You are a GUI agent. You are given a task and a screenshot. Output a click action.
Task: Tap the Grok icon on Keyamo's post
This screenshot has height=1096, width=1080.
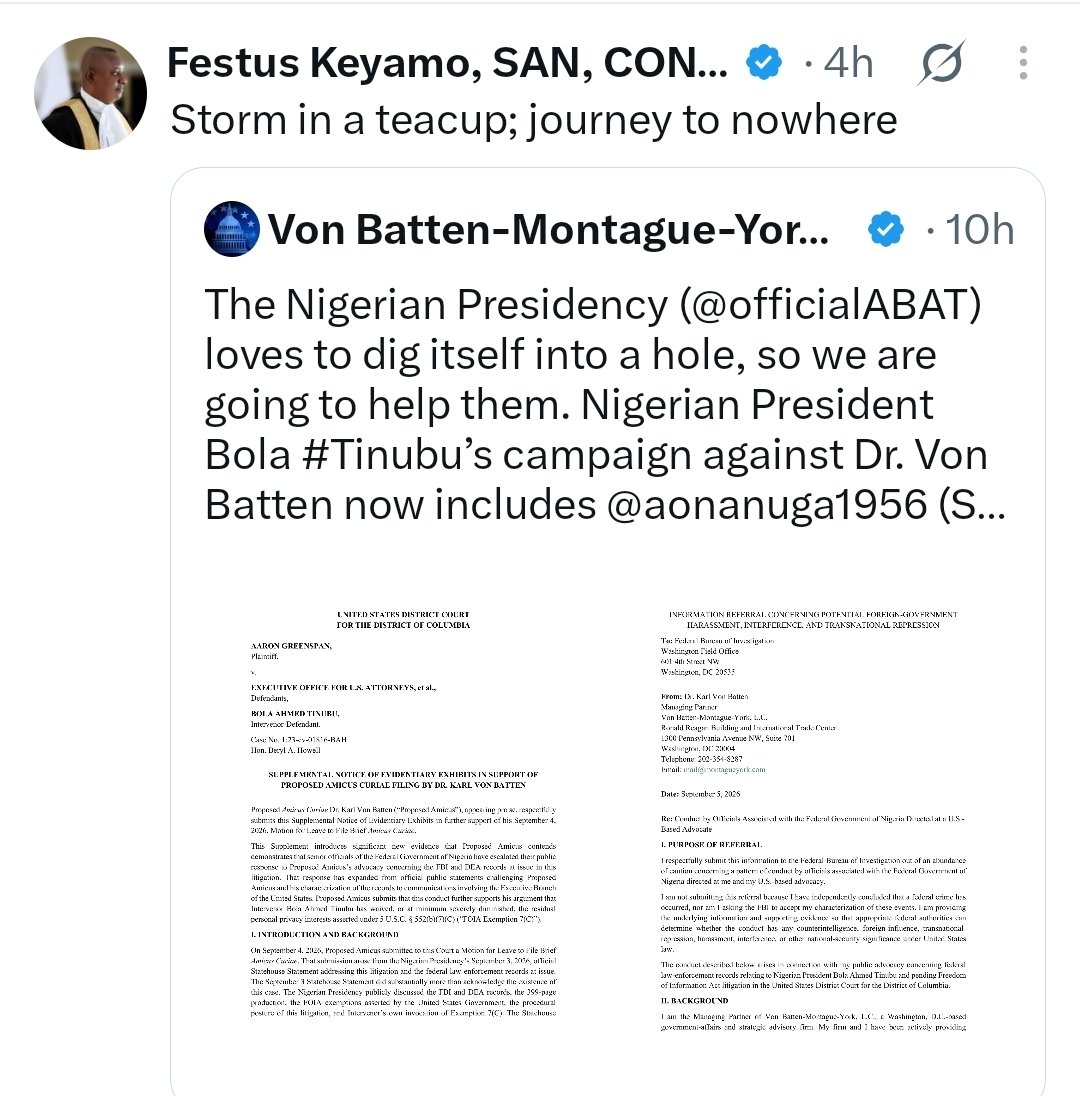942,63
